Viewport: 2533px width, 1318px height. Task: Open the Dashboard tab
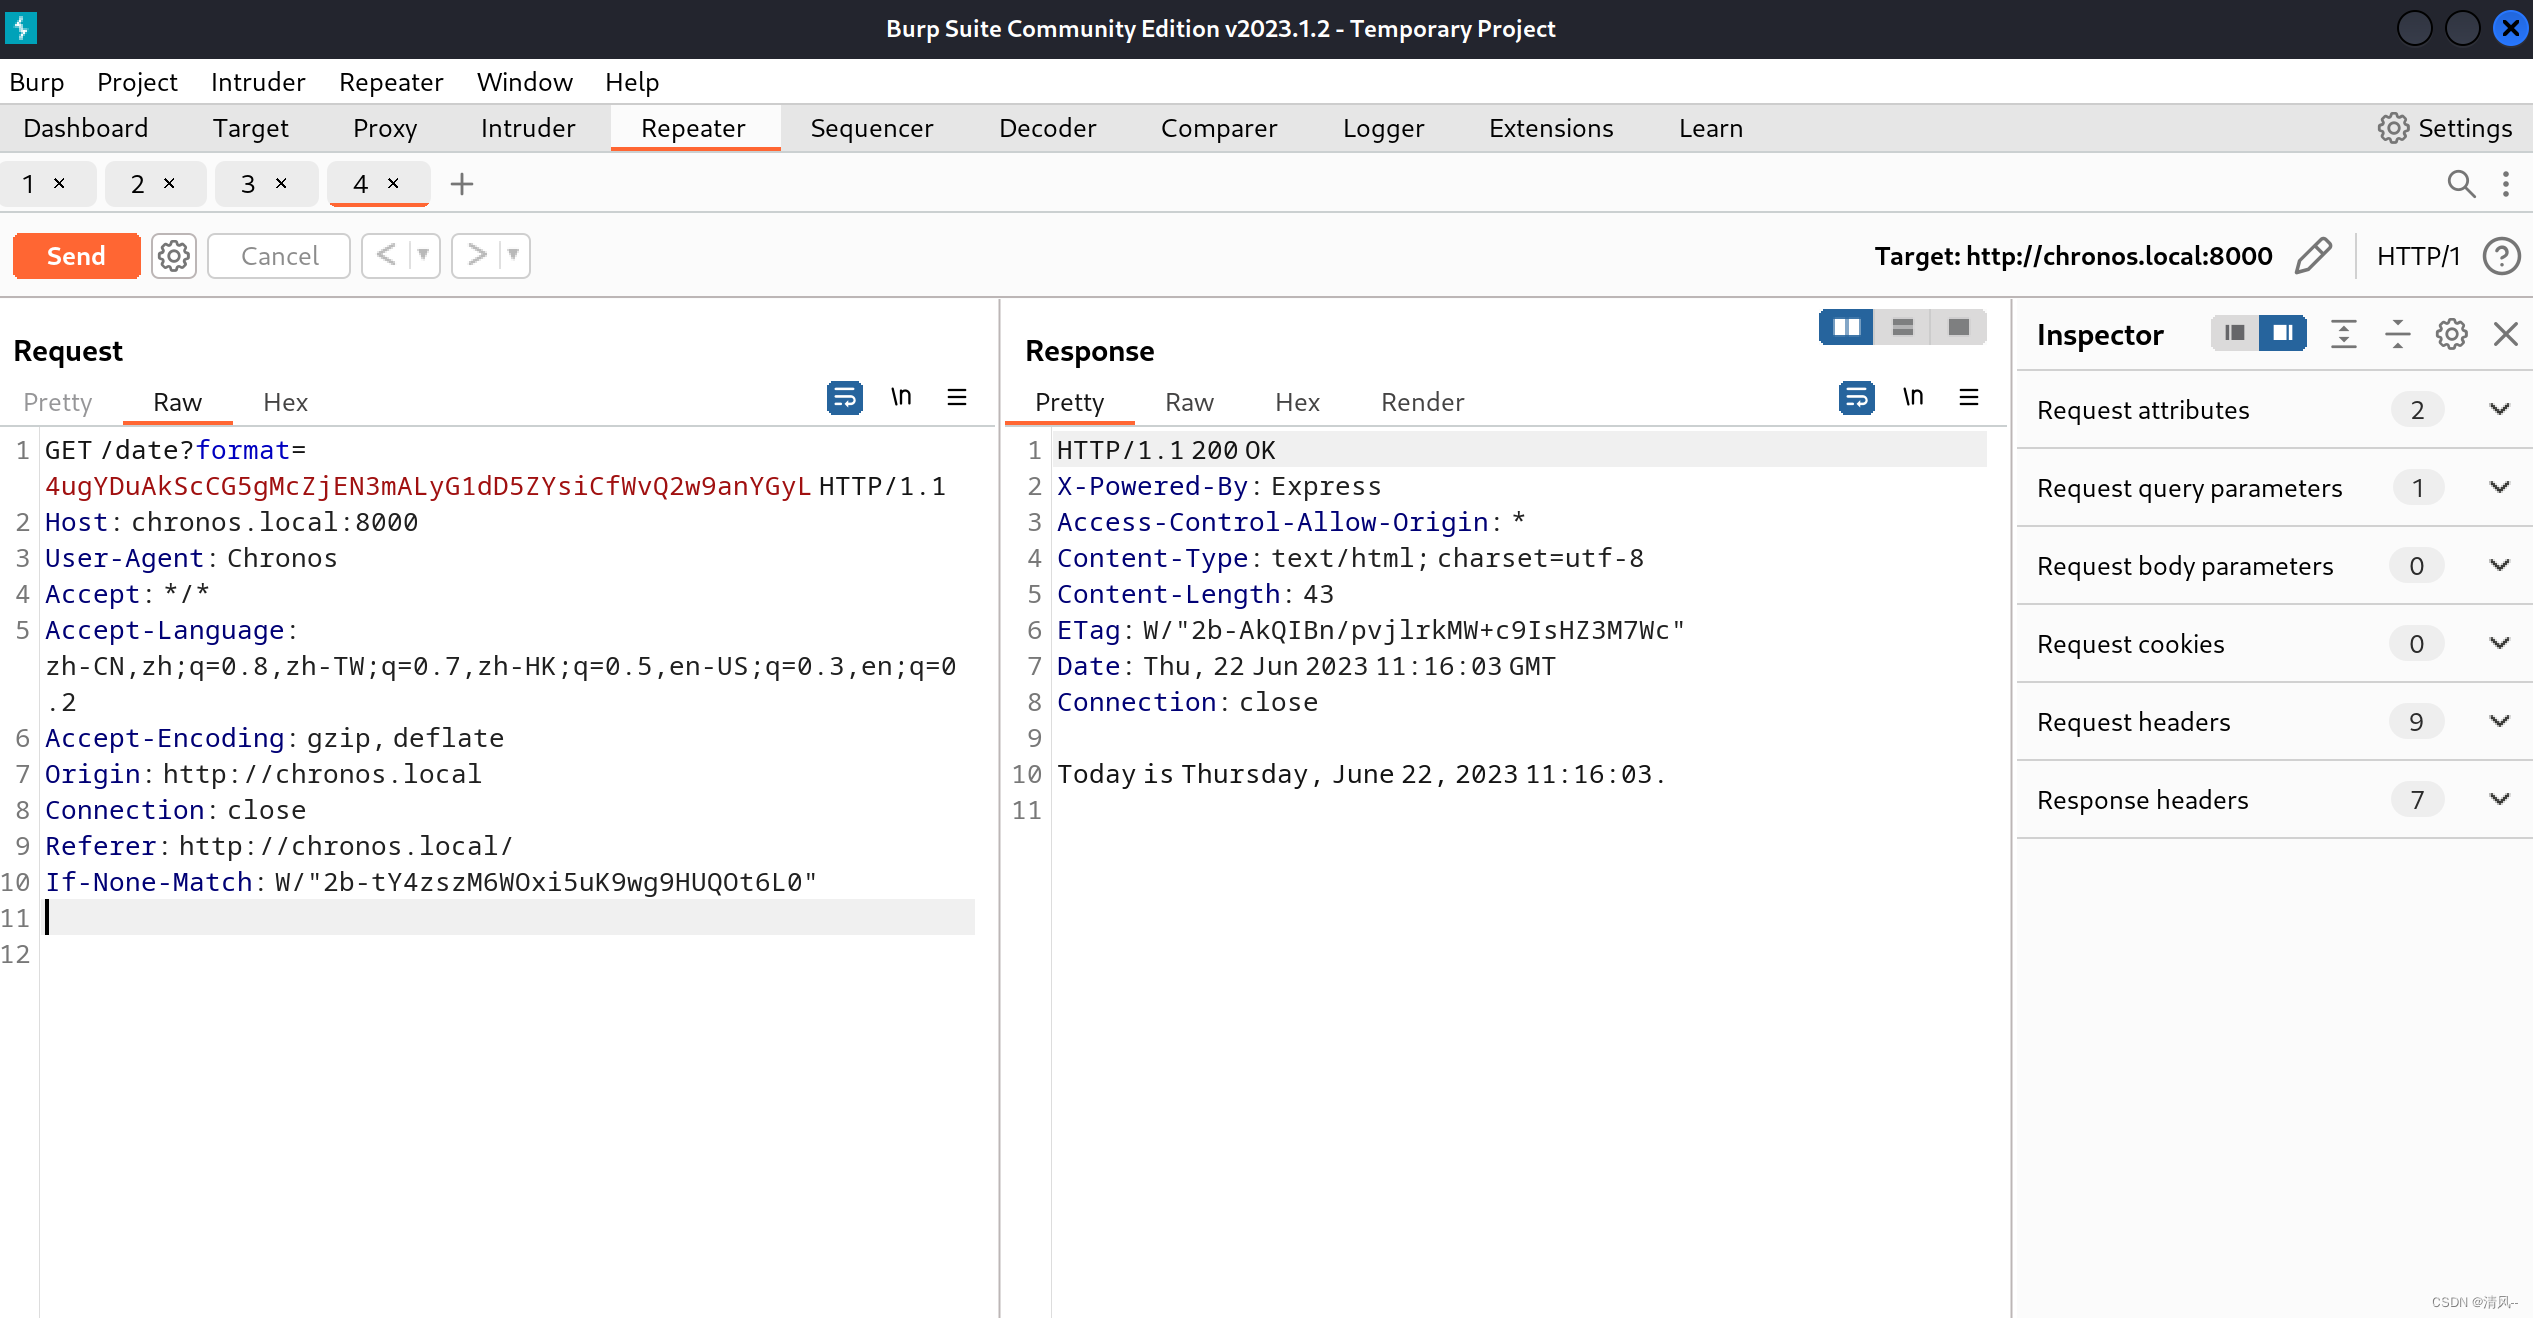[86, 128]
